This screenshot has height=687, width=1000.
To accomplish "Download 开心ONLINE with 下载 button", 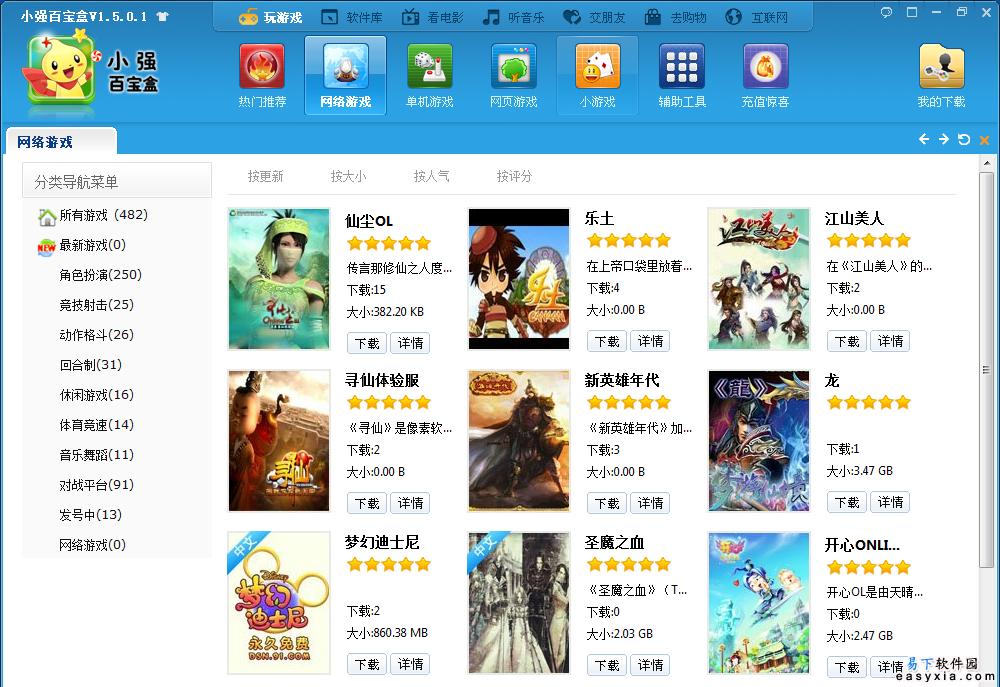I will point(846,667).
